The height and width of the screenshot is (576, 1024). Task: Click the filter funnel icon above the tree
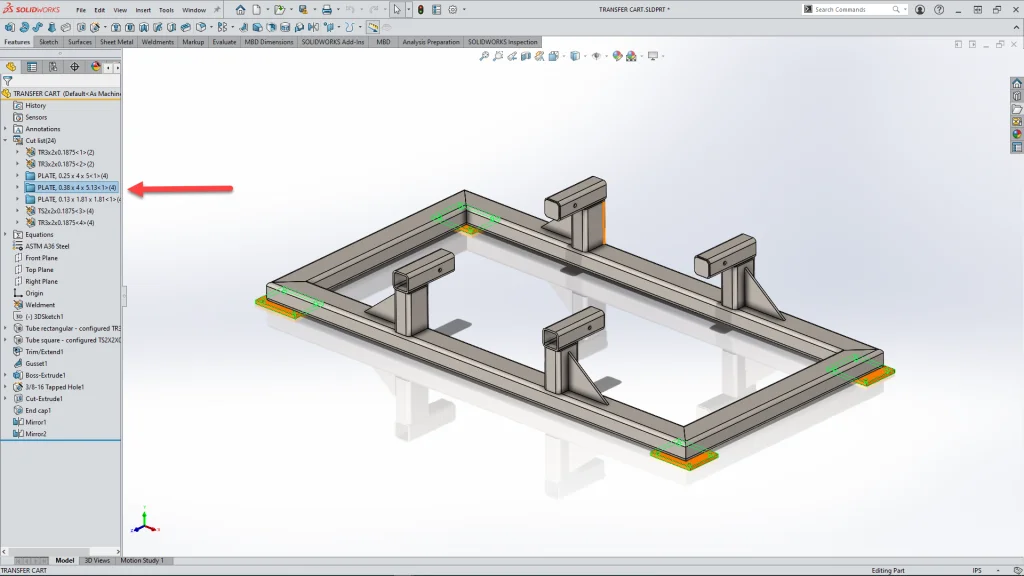[x=8, y=81]
